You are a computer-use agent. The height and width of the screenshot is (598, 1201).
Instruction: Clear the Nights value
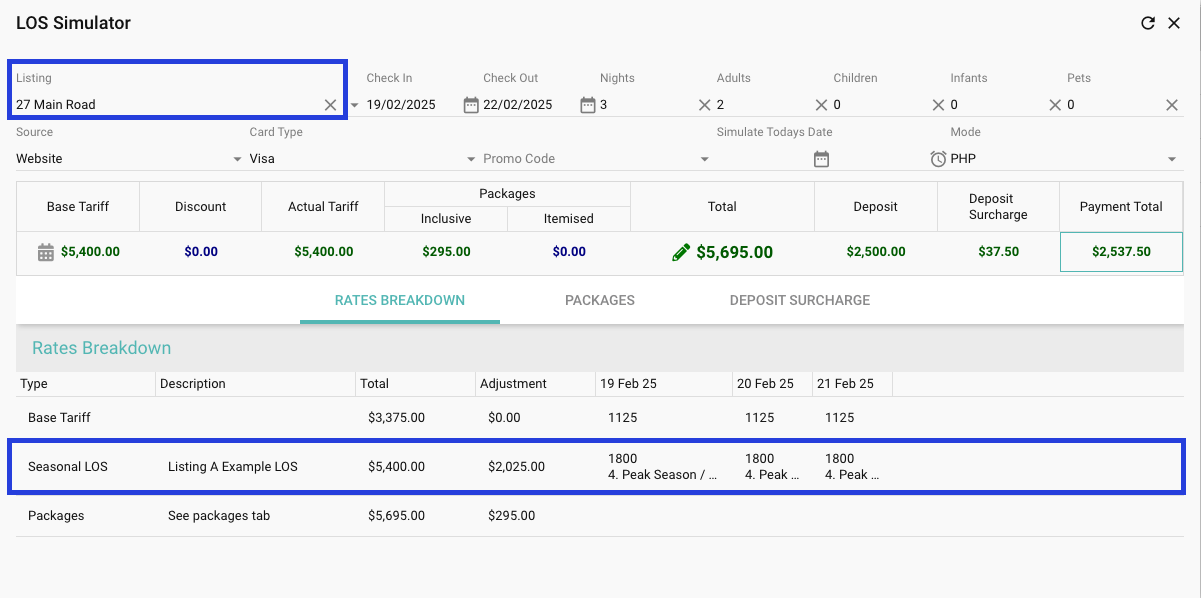coord(704,105)
